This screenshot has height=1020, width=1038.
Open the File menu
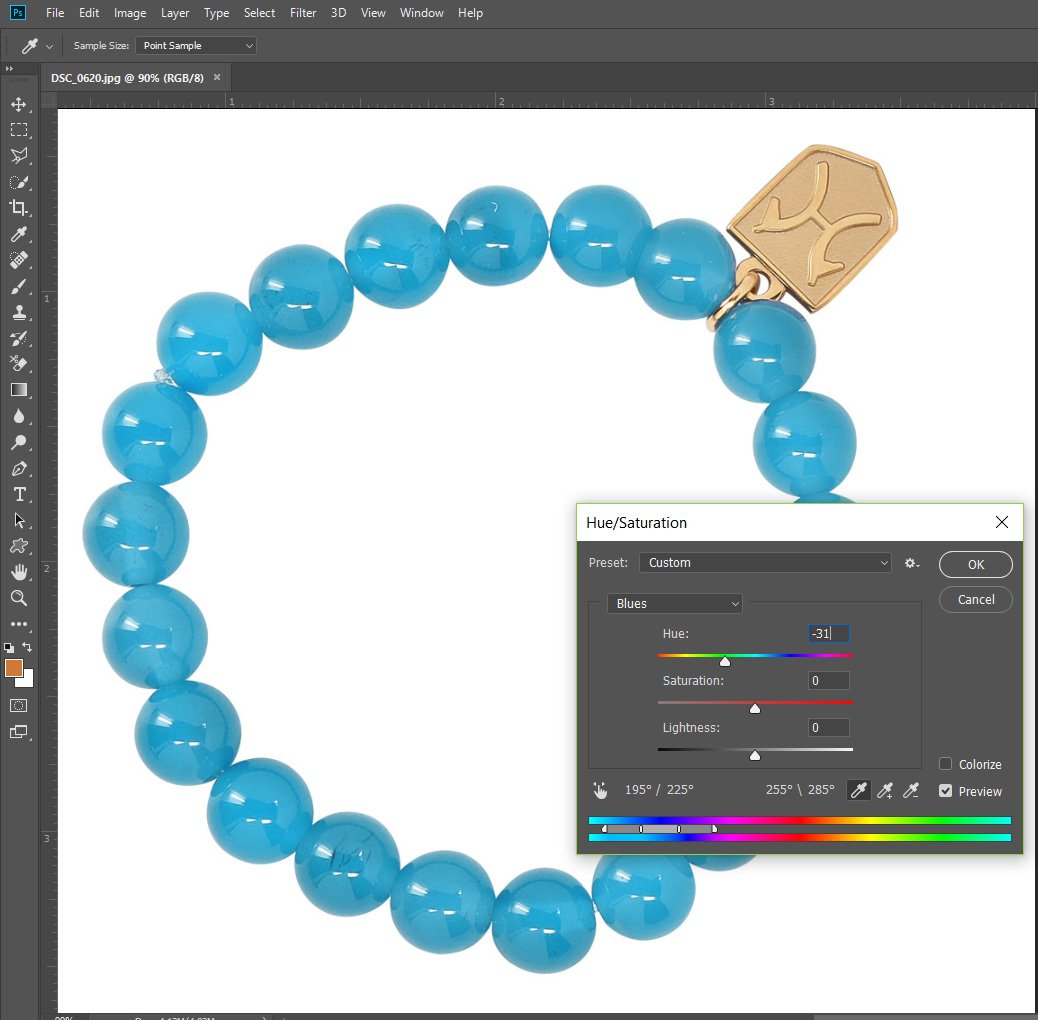click(55, 13)
